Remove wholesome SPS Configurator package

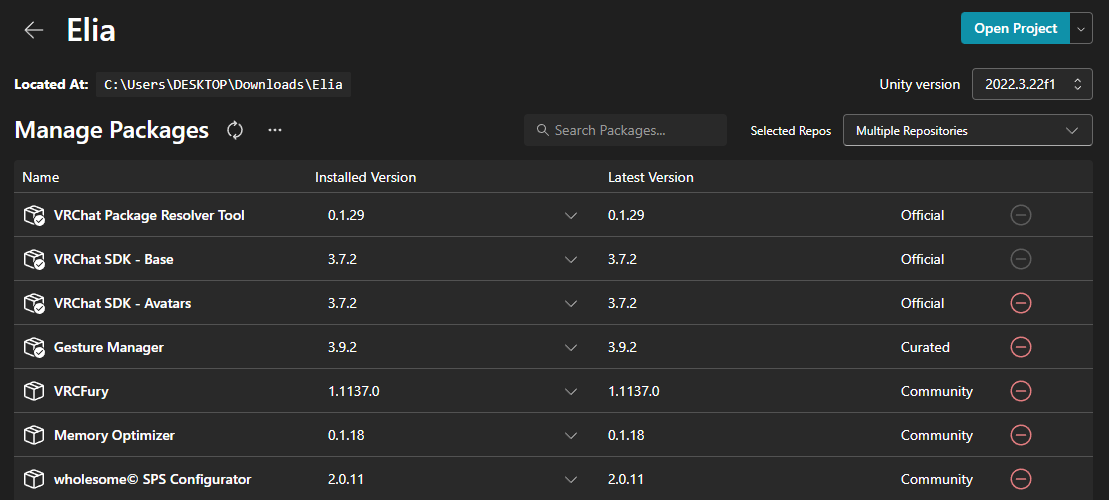click(x=1020, y=479)
